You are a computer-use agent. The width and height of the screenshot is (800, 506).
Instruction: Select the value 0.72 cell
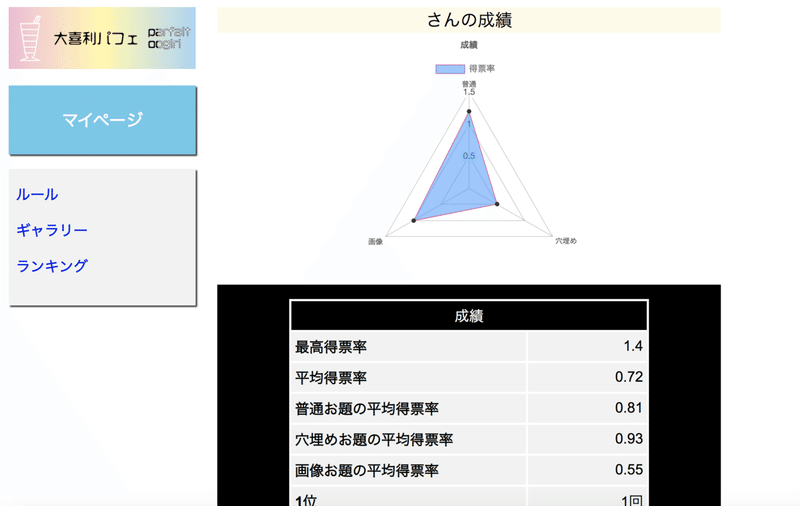click(x=587, y=377)
